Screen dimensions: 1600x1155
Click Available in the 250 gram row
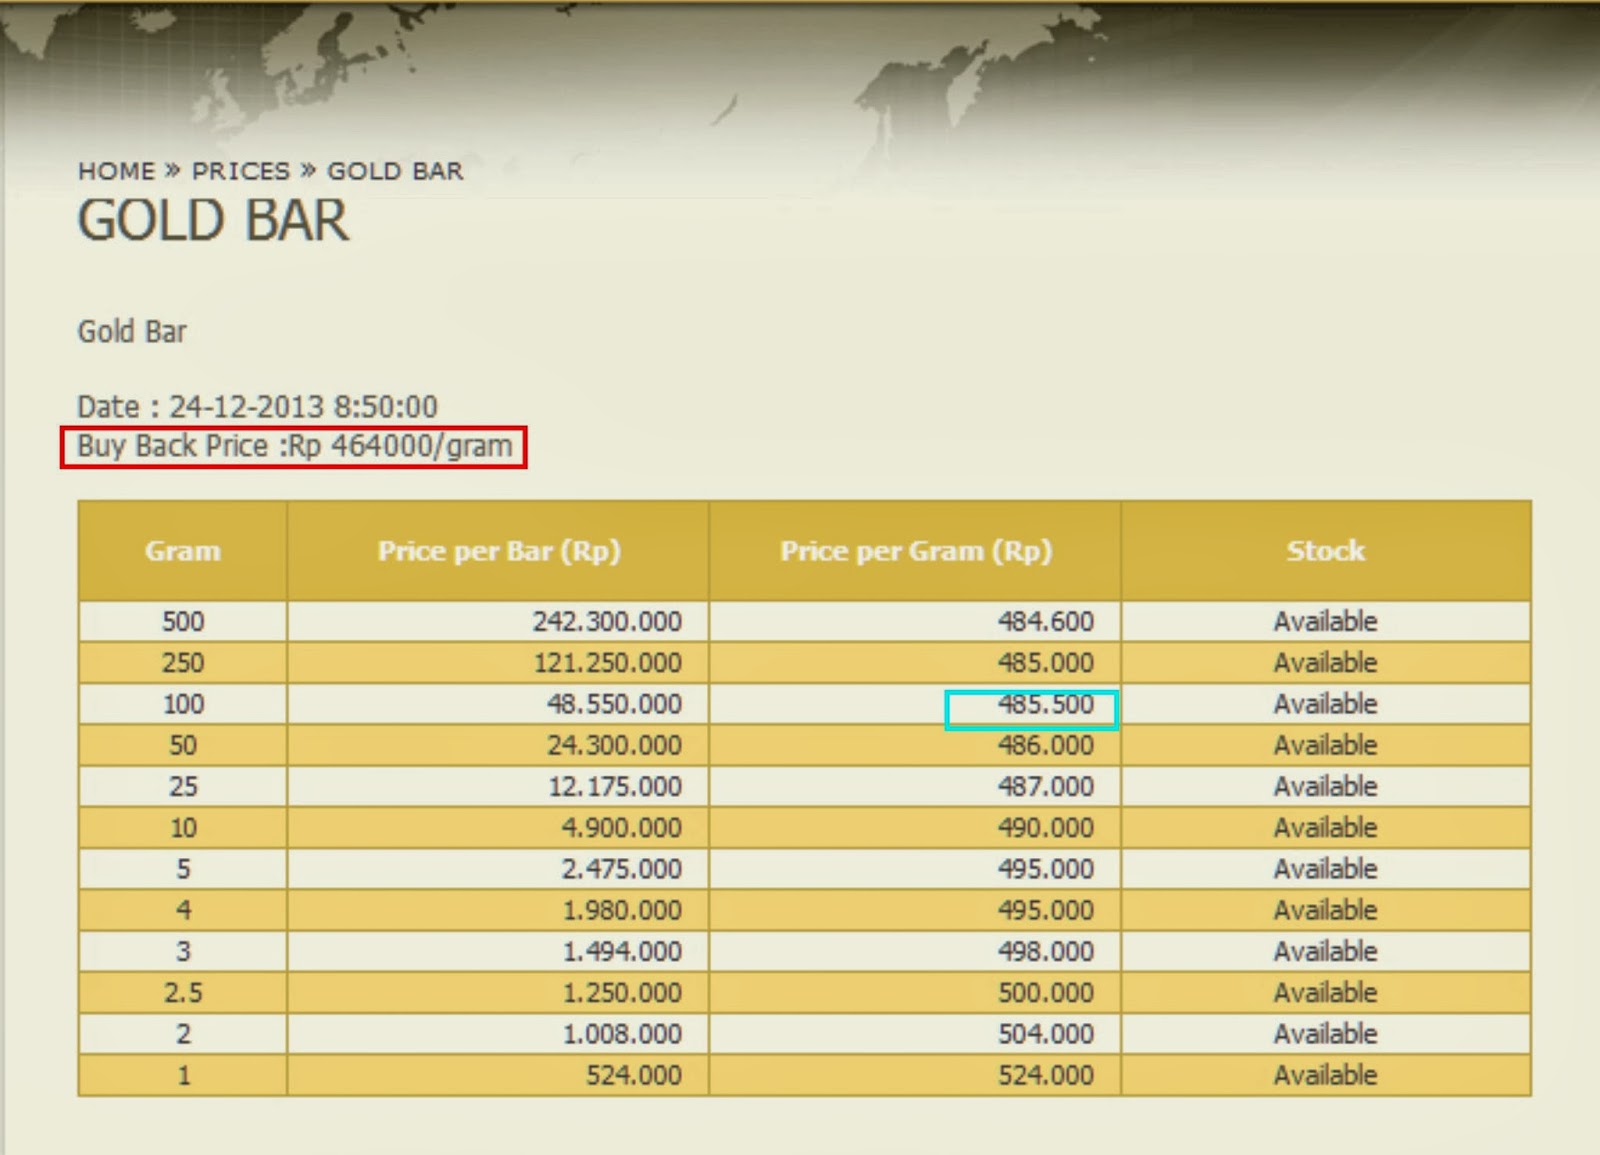[1326, 662]
